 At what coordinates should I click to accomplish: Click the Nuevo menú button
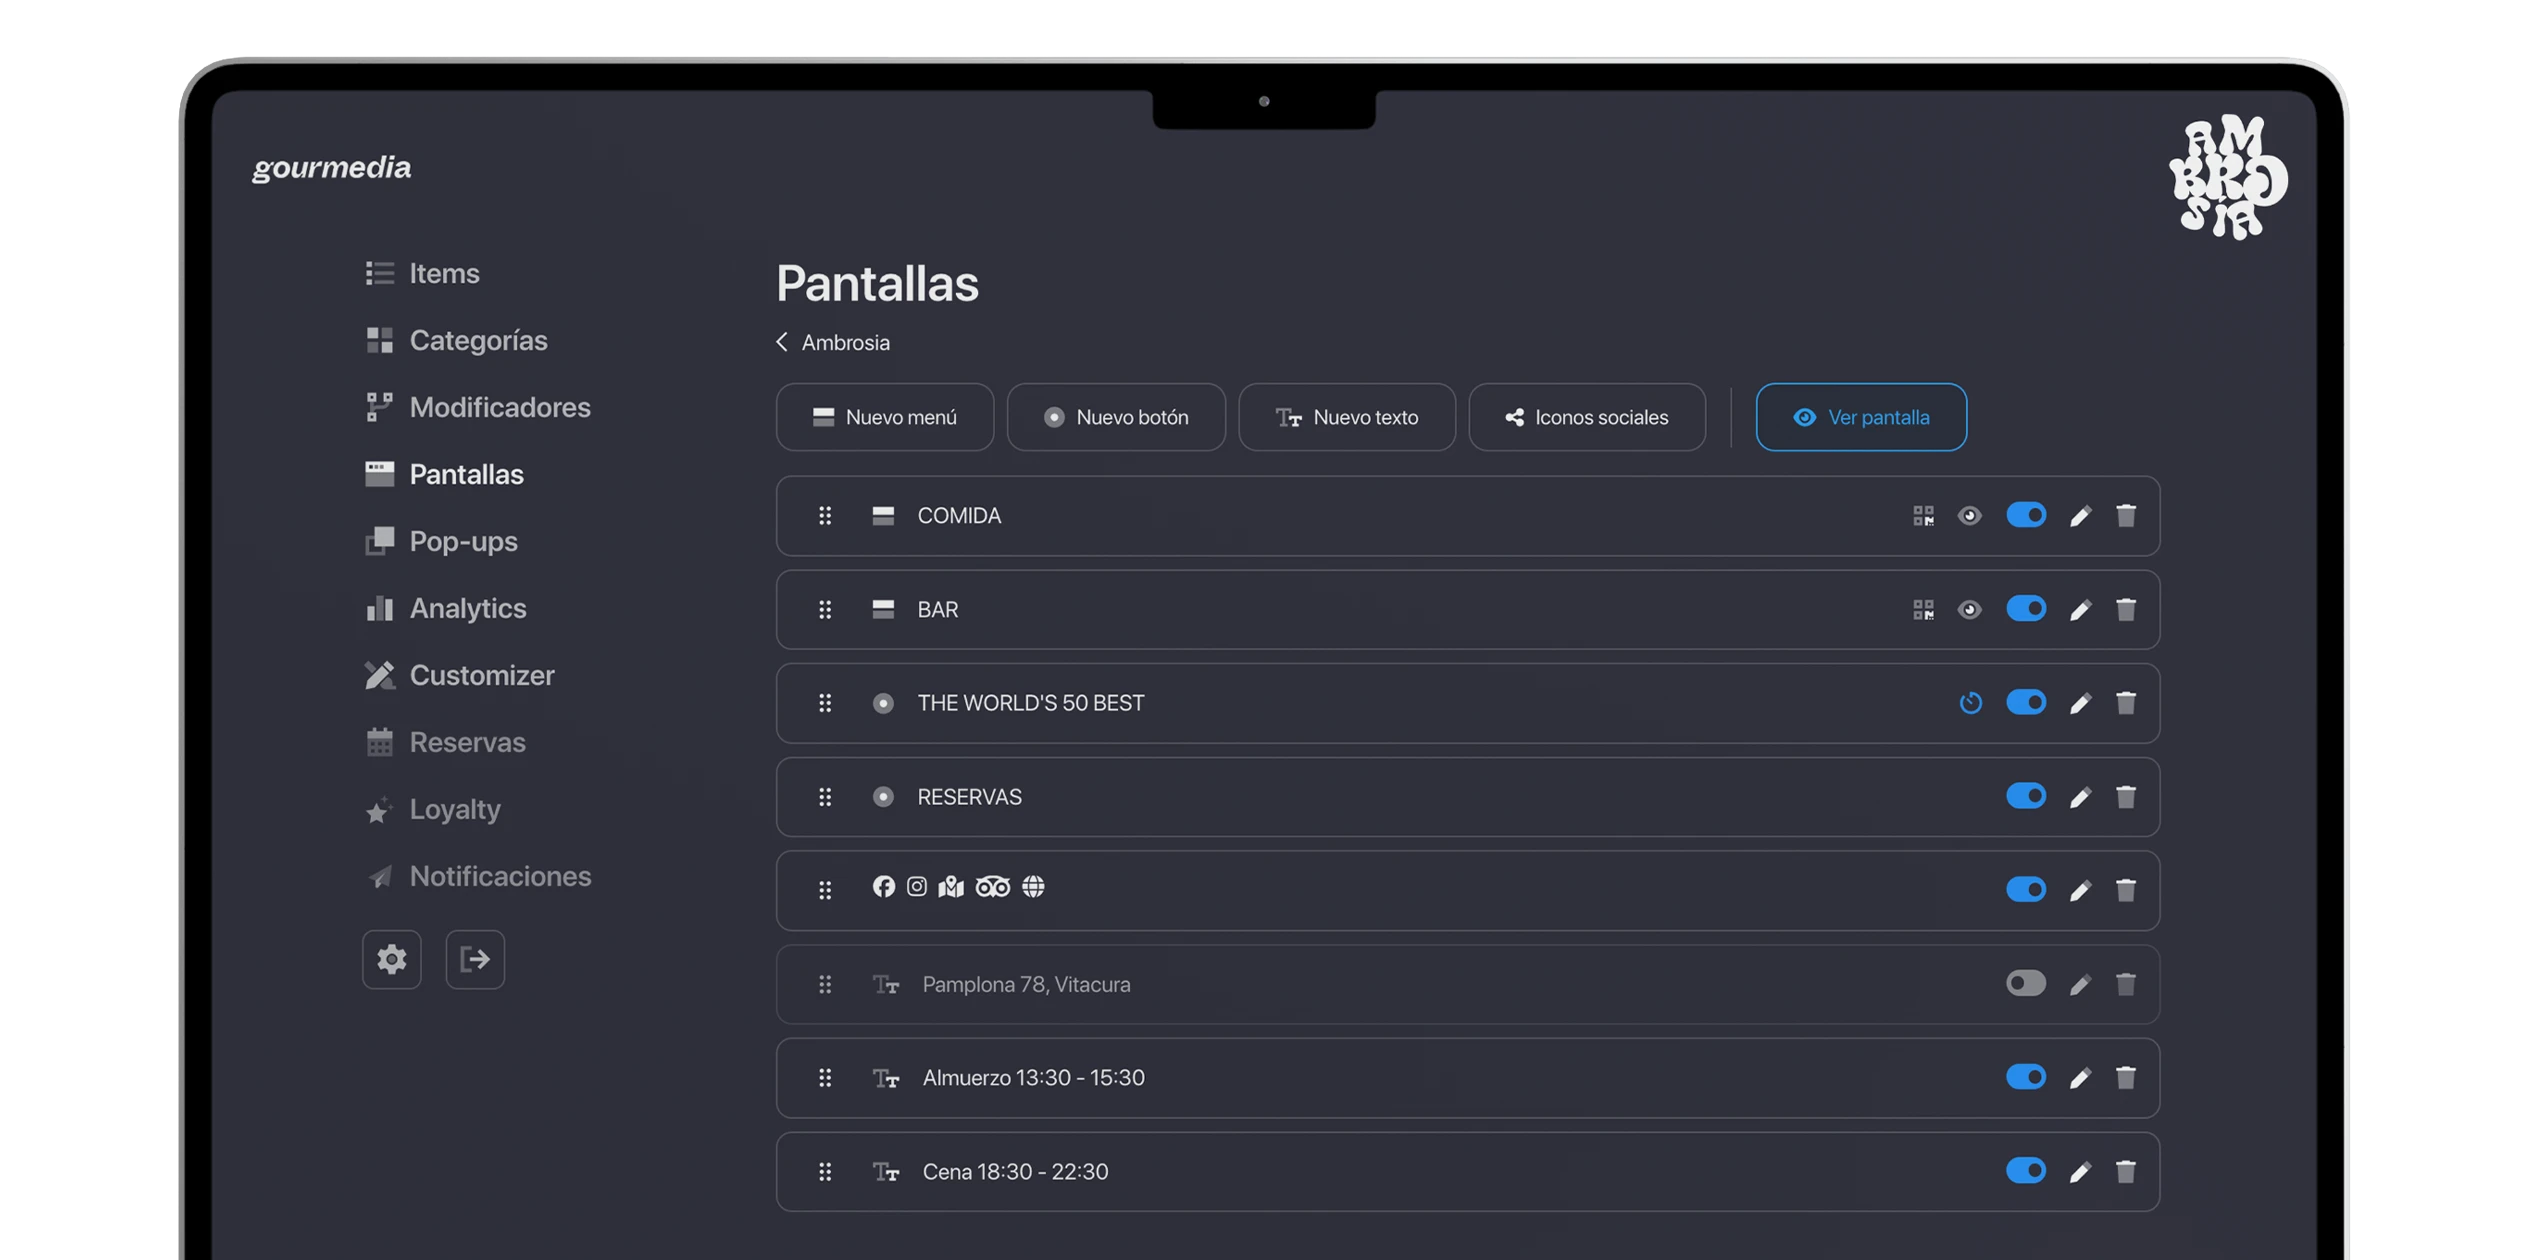(x=884, y=417)
